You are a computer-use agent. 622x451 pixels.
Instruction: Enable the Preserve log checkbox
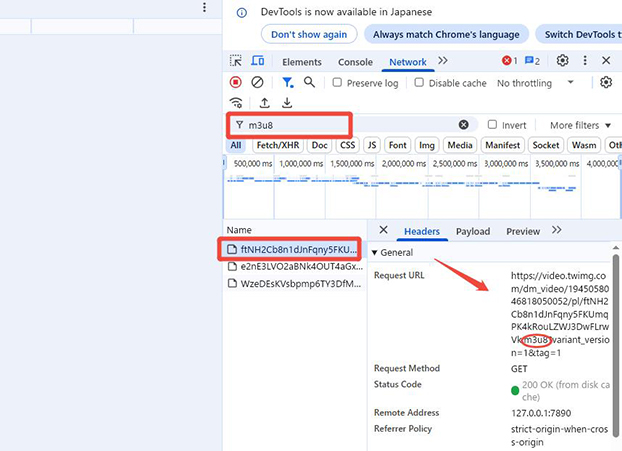click(x=338, y=83)
